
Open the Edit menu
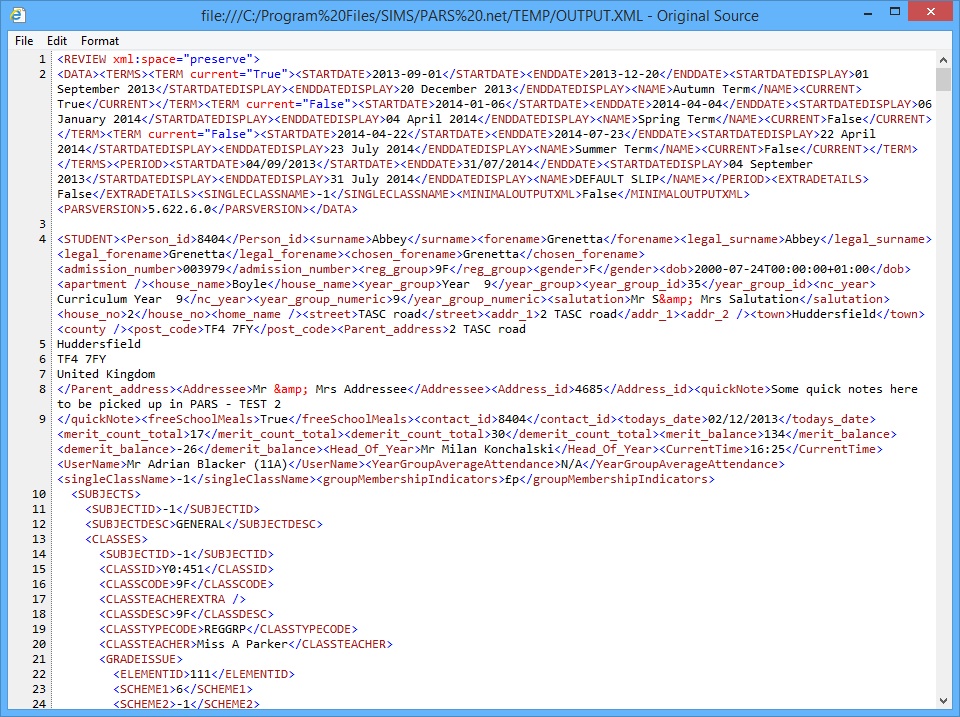click(57, 41)
